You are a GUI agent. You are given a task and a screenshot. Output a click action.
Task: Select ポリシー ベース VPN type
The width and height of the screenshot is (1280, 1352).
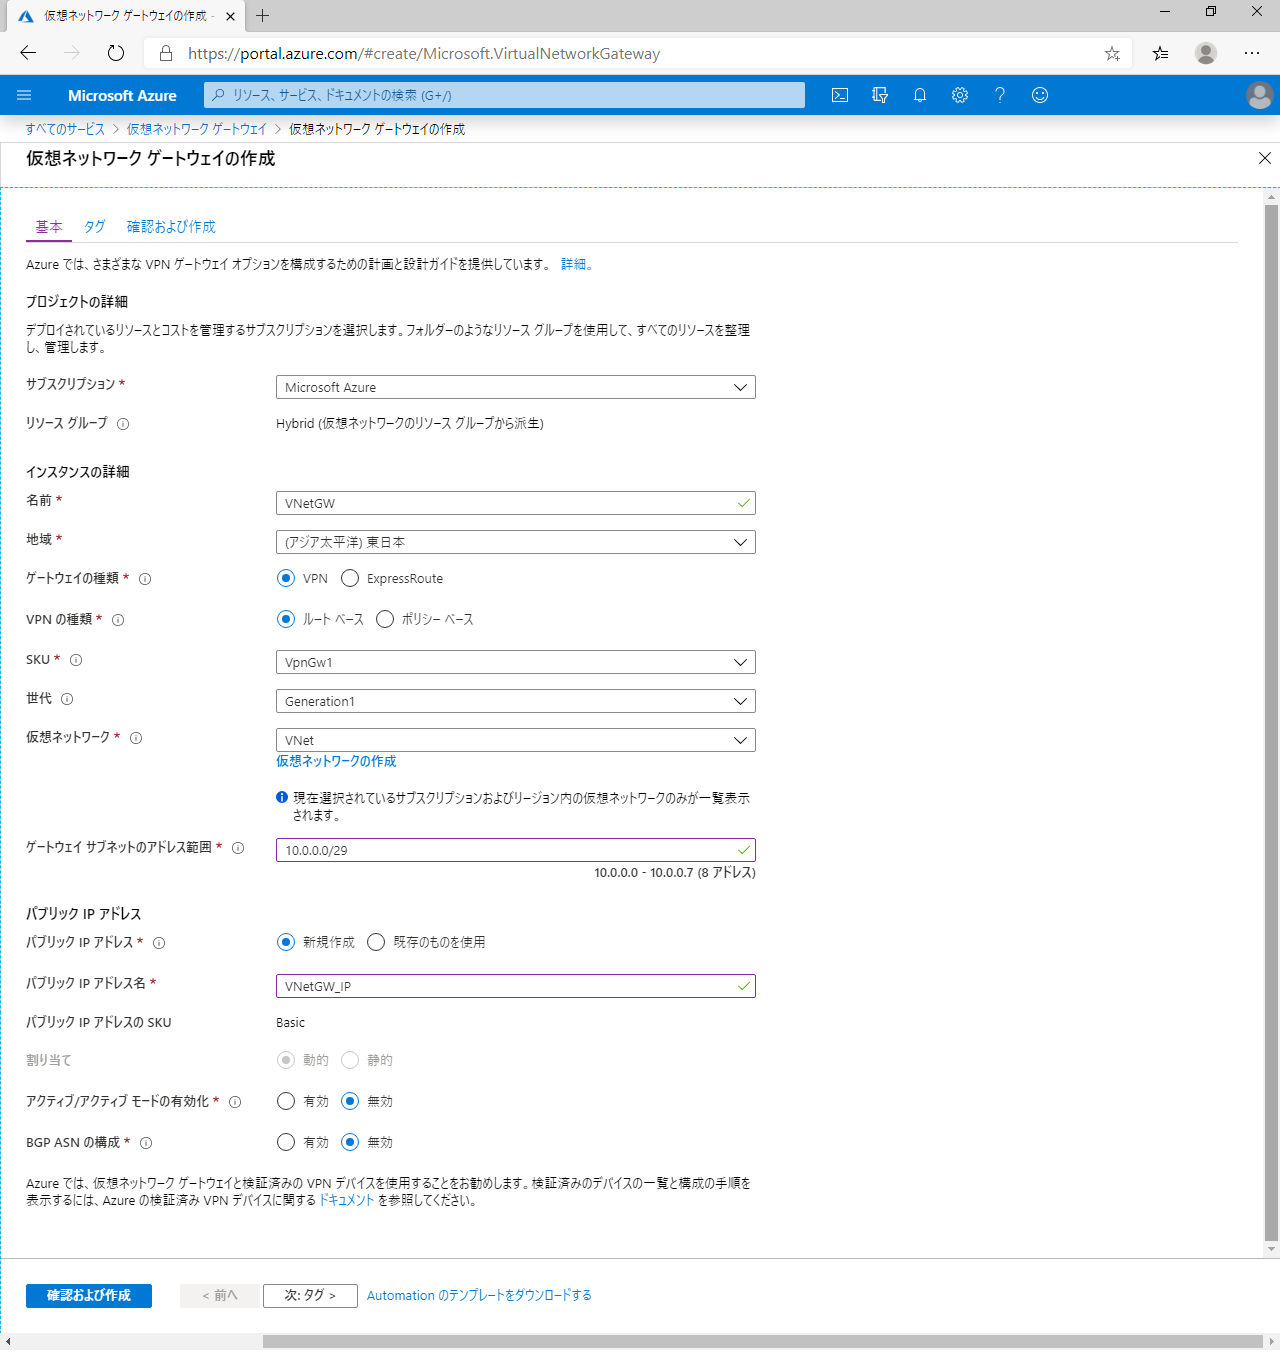click(385, 619)
